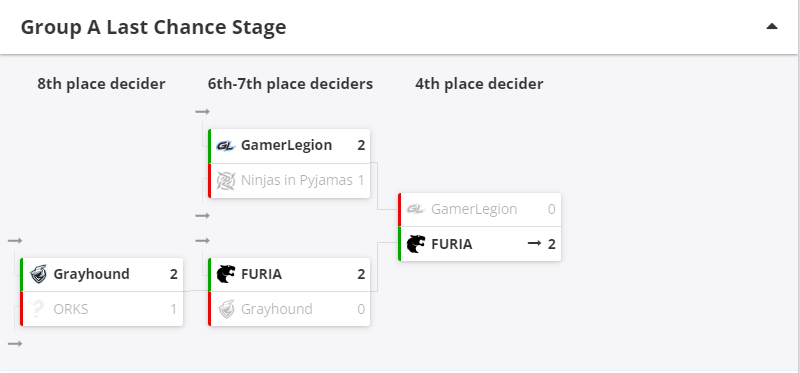Click the FURIA logo in the 6th-7th place decider
The width and height of the screenshot is (800, 373).
pos(226,274)
